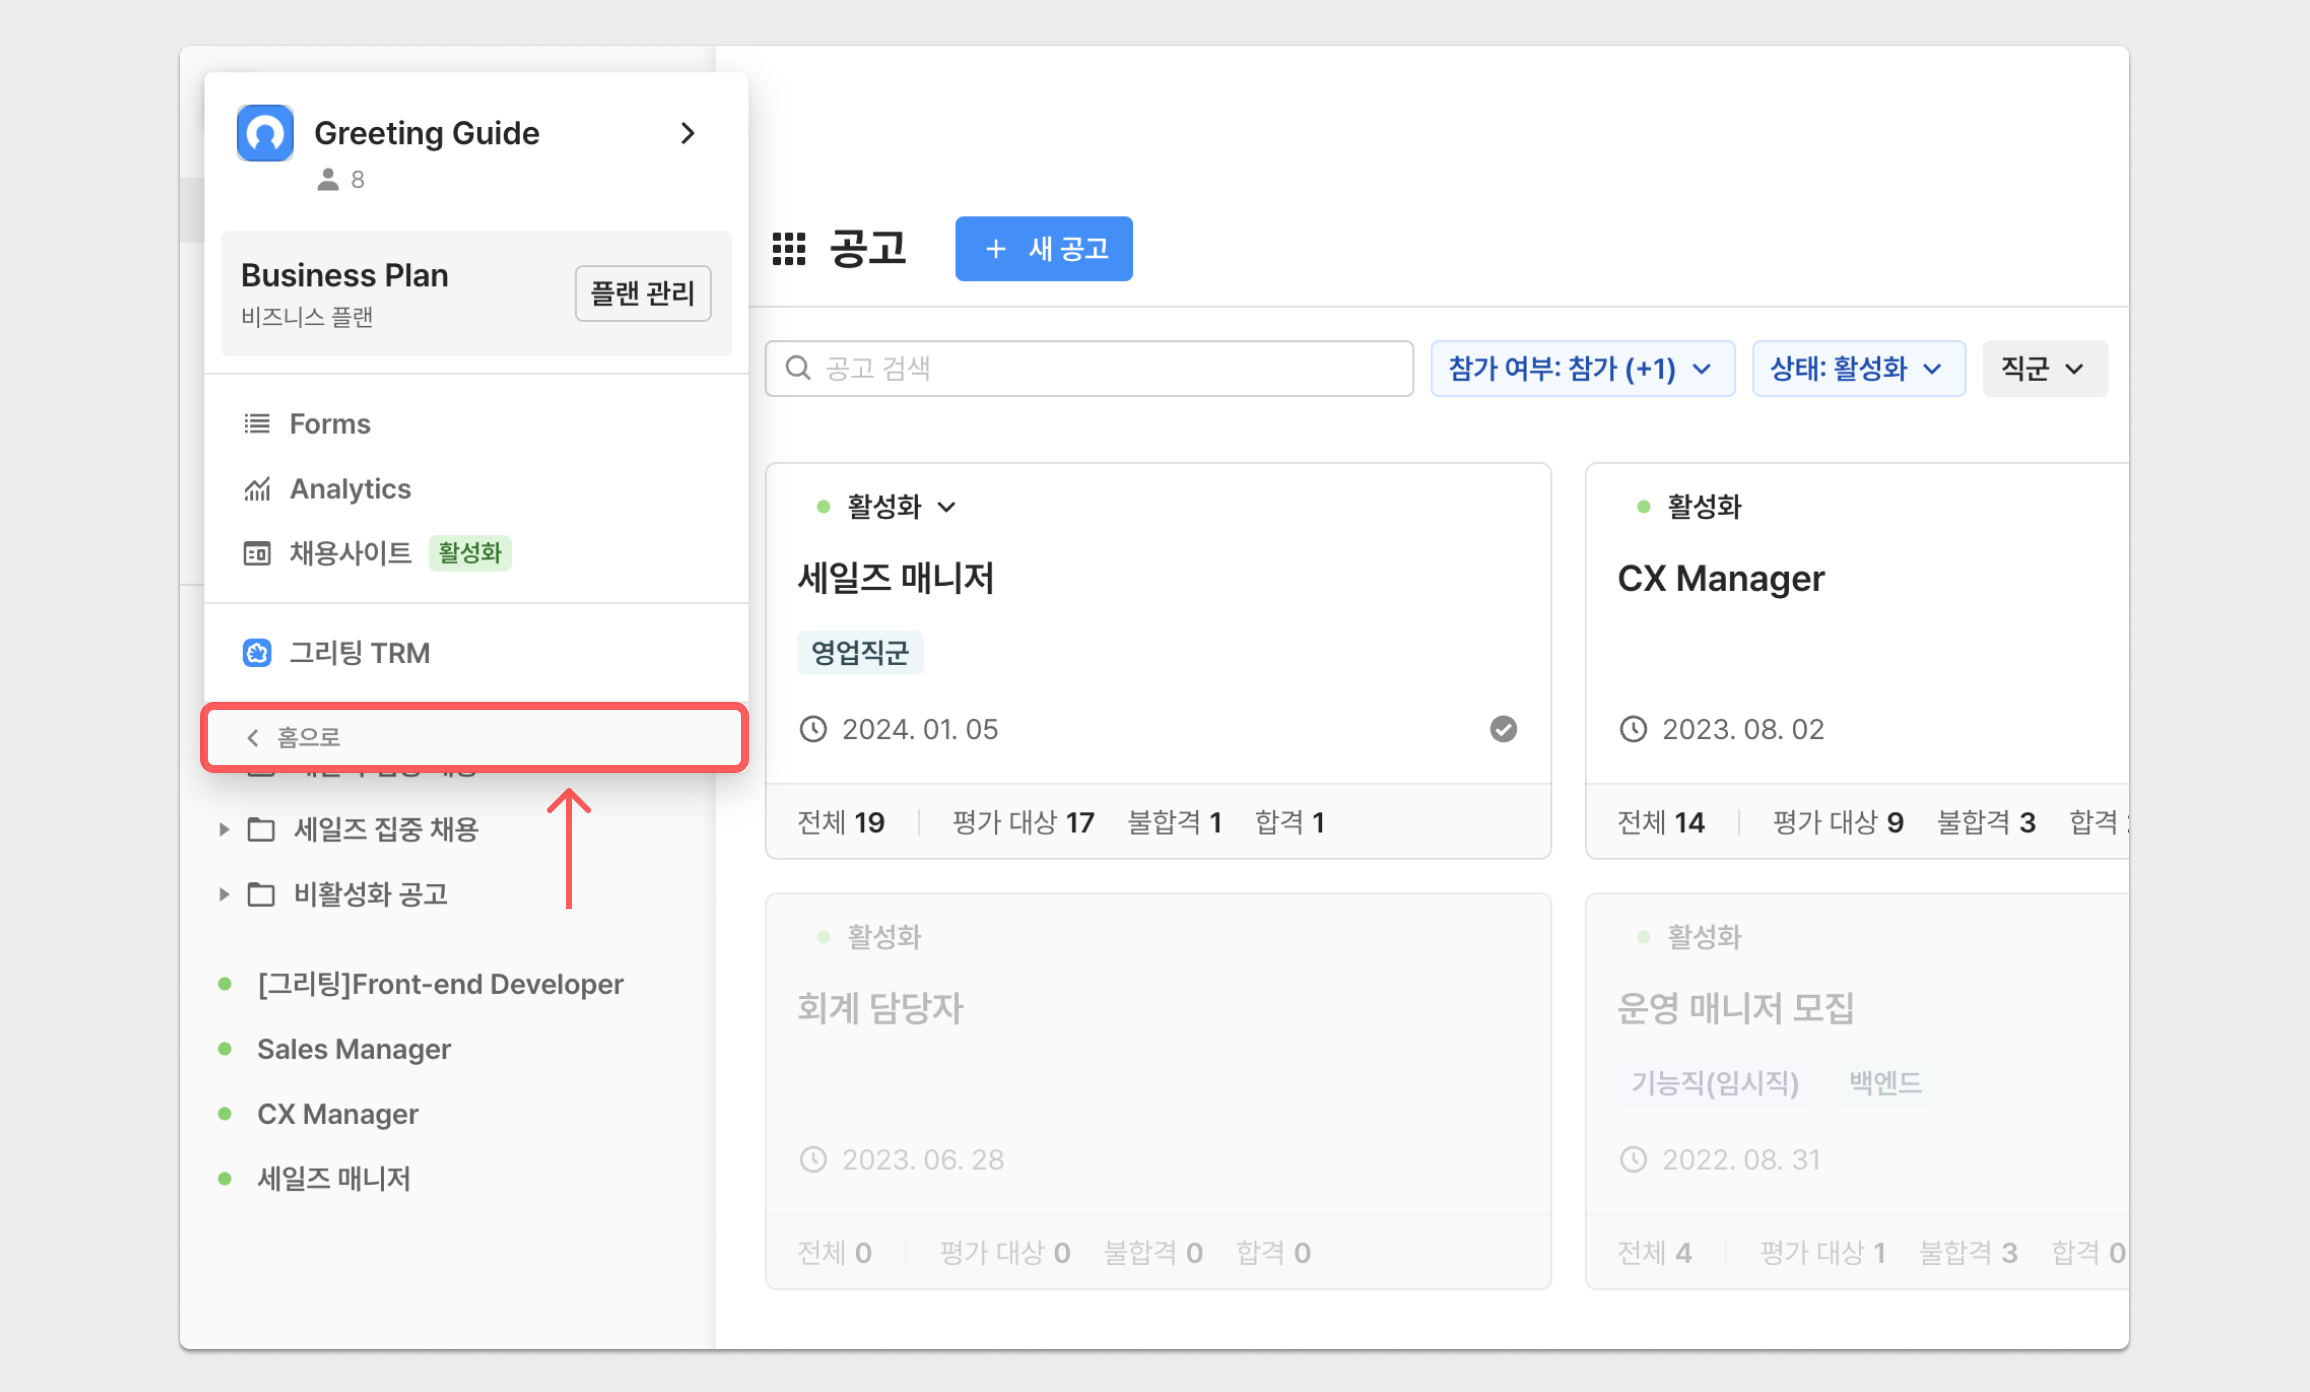
Task: Click the 새 공고 button
Action: tap(1044, 249)
